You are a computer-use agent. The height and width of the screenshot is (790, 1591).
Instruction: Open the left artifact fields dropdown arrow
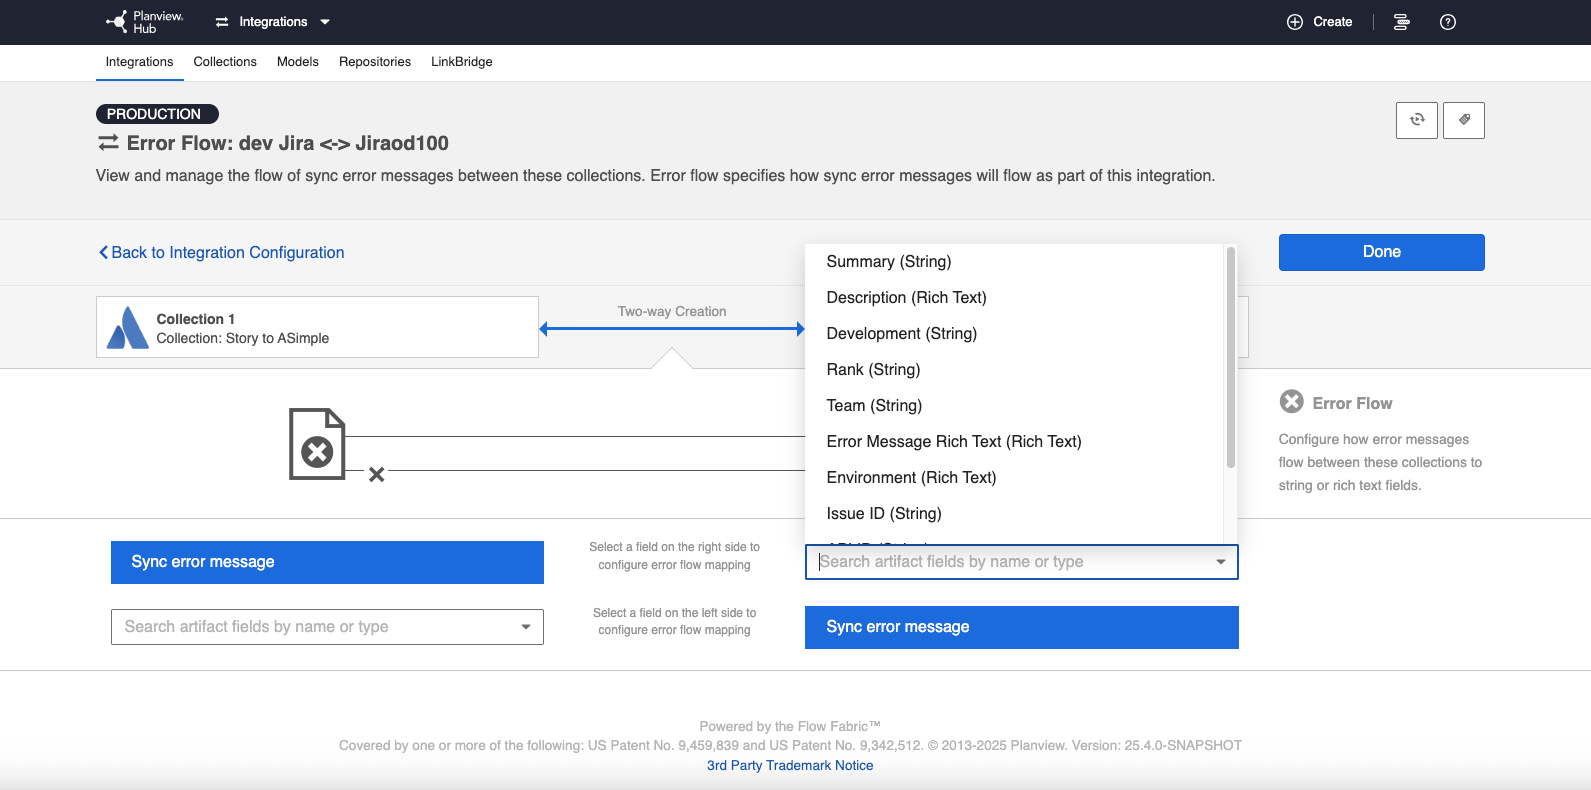point(525,627)
